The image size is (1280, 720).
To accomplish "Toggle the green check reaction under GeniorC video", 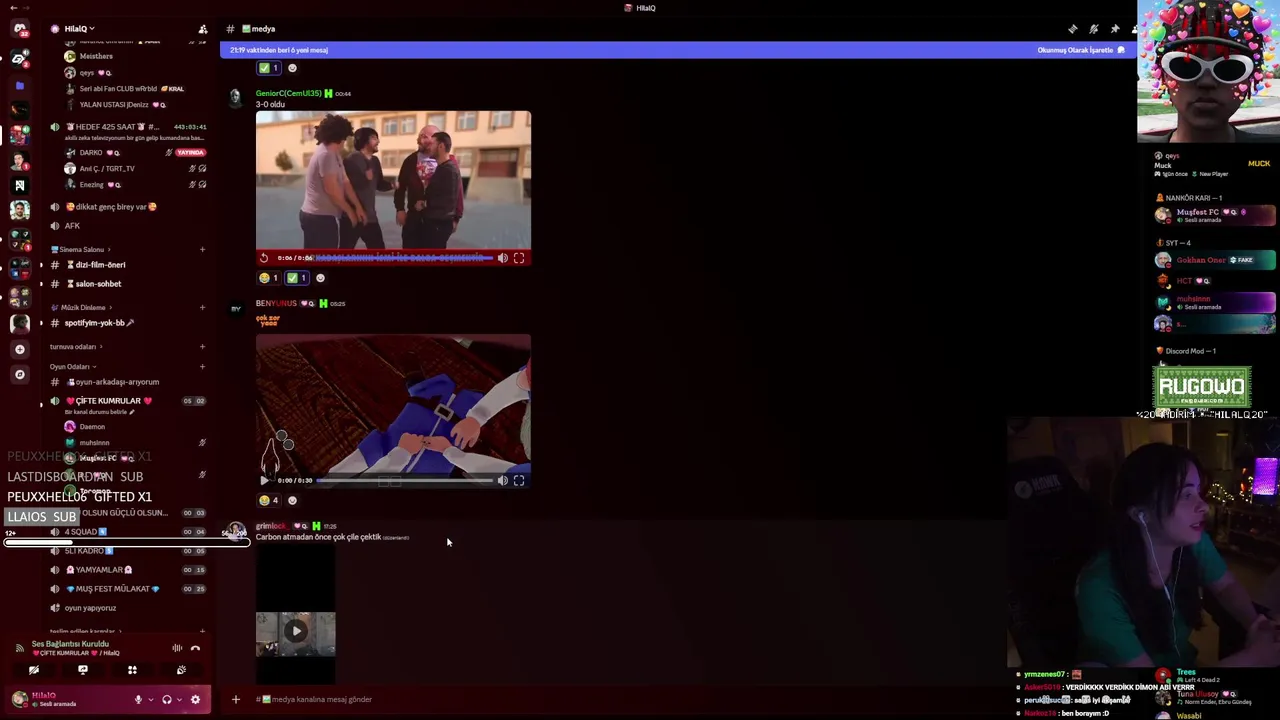I will (x=296, y=278).
